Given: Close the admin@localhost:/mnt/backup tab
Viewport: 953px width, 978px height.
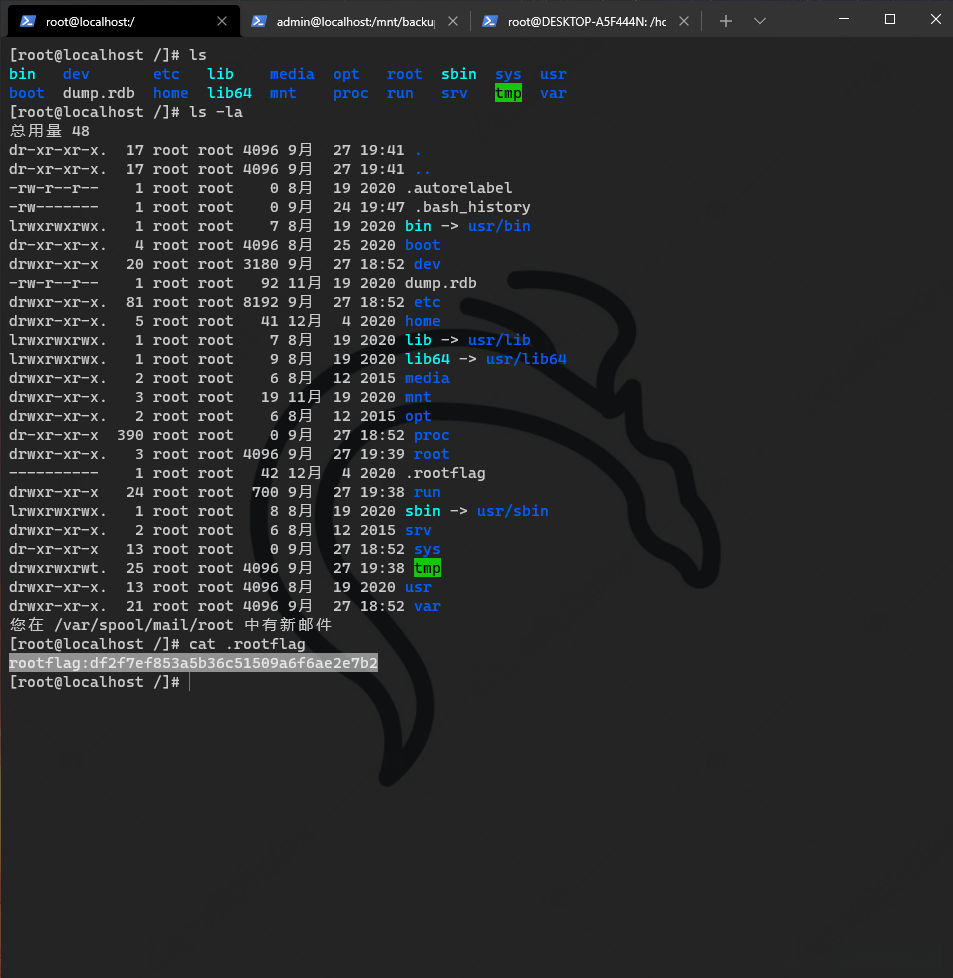Looking at the screenshot, I should pos(453,21).
